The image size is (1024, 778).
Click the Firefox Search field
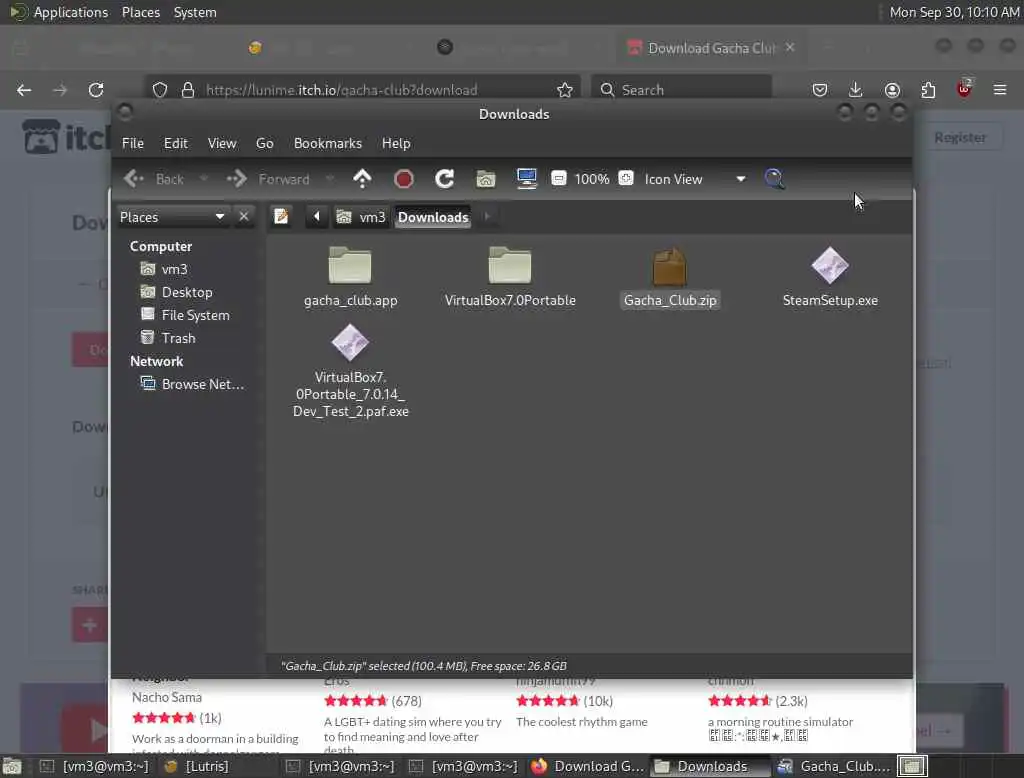[x=681, y=90]
